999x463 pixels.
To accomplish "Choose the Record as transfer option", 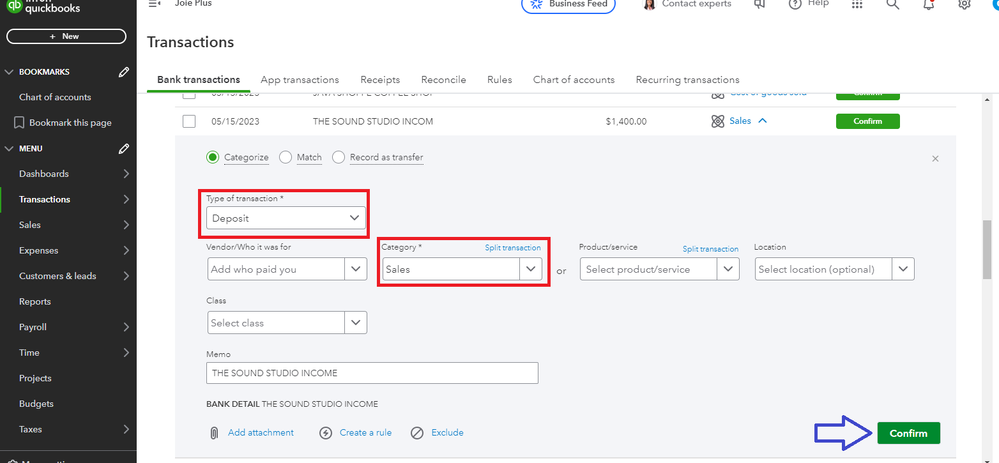I will pyautogui.click(x=339, y=157).
